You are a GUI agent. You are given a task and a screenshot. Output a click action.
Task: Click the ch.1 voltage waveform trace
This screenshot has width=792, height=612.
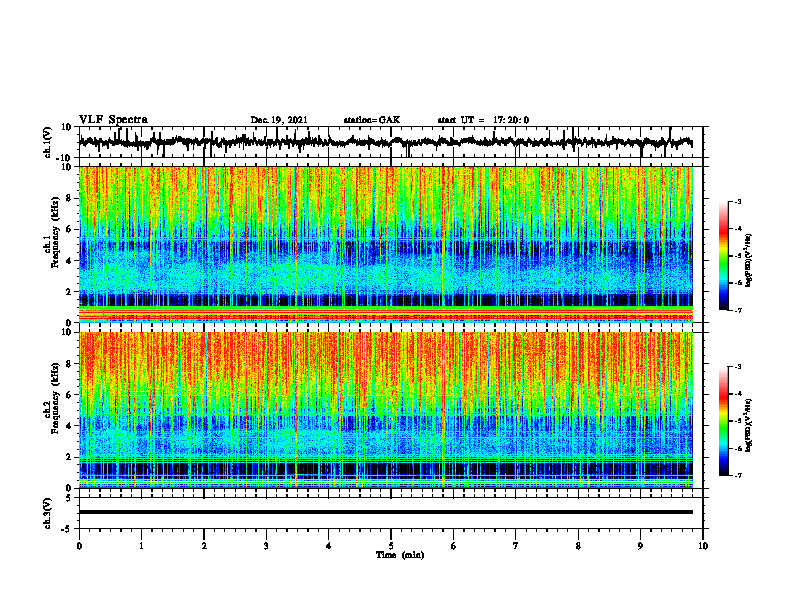pyautogui.click(x=385, y=142)
